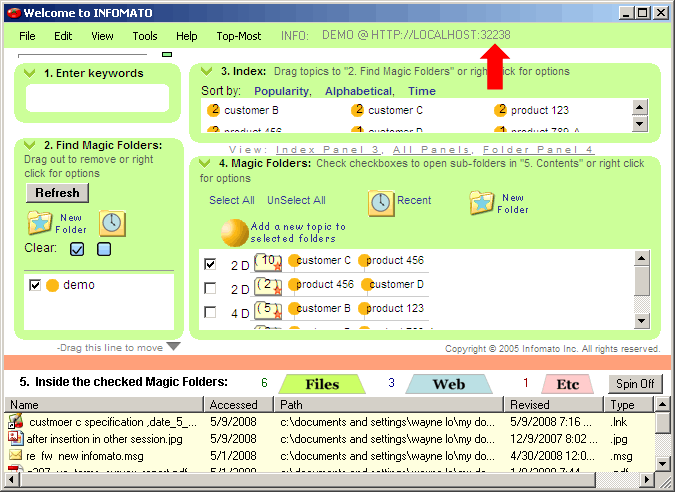This screenshot has height=492, width=675.
Task: Click the shortcut icon for custmoer c specification
Action: pos(15,421)
